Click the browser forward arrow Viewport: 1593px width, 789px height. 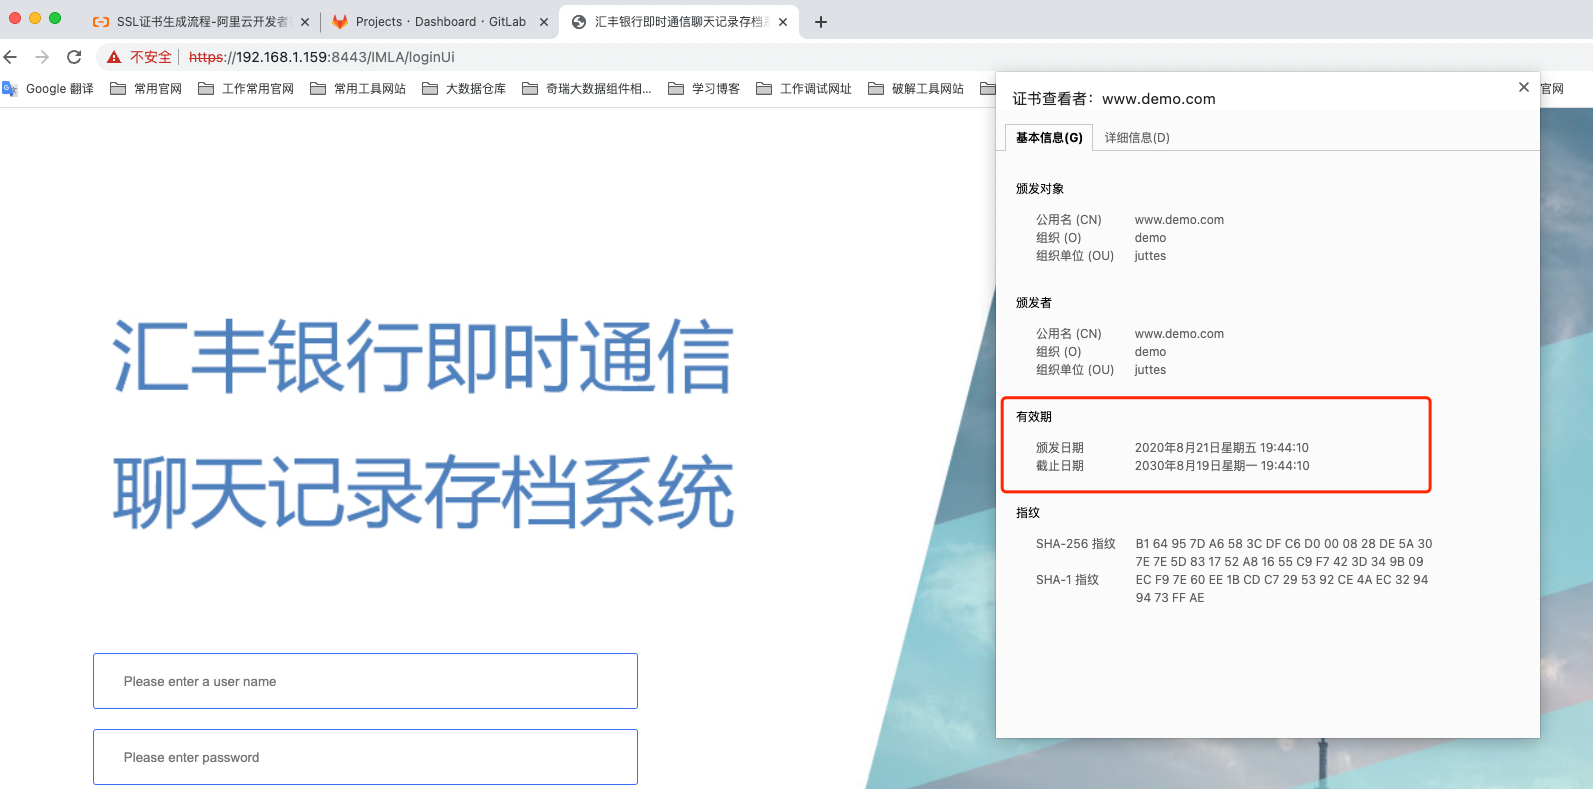[42, 57]
